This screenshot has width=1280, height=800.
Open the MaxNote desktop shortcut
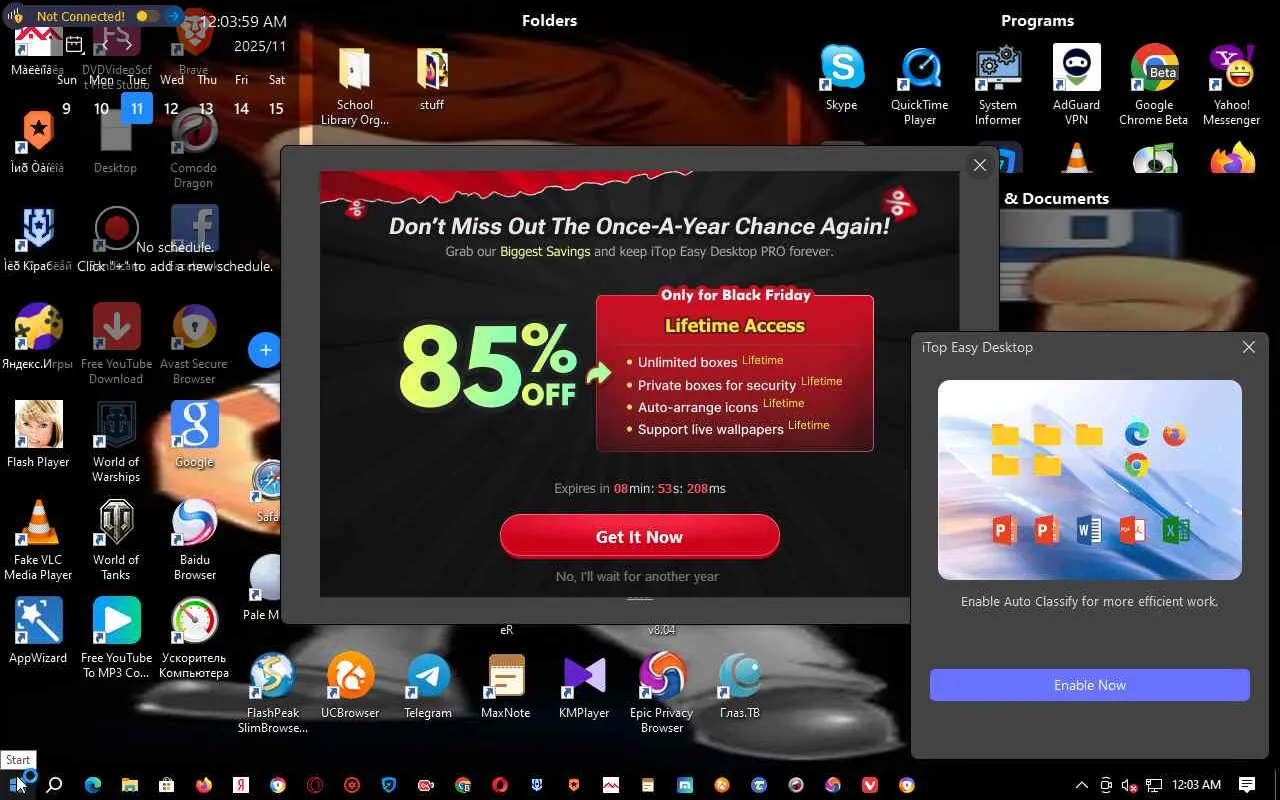tap(506, 686)
